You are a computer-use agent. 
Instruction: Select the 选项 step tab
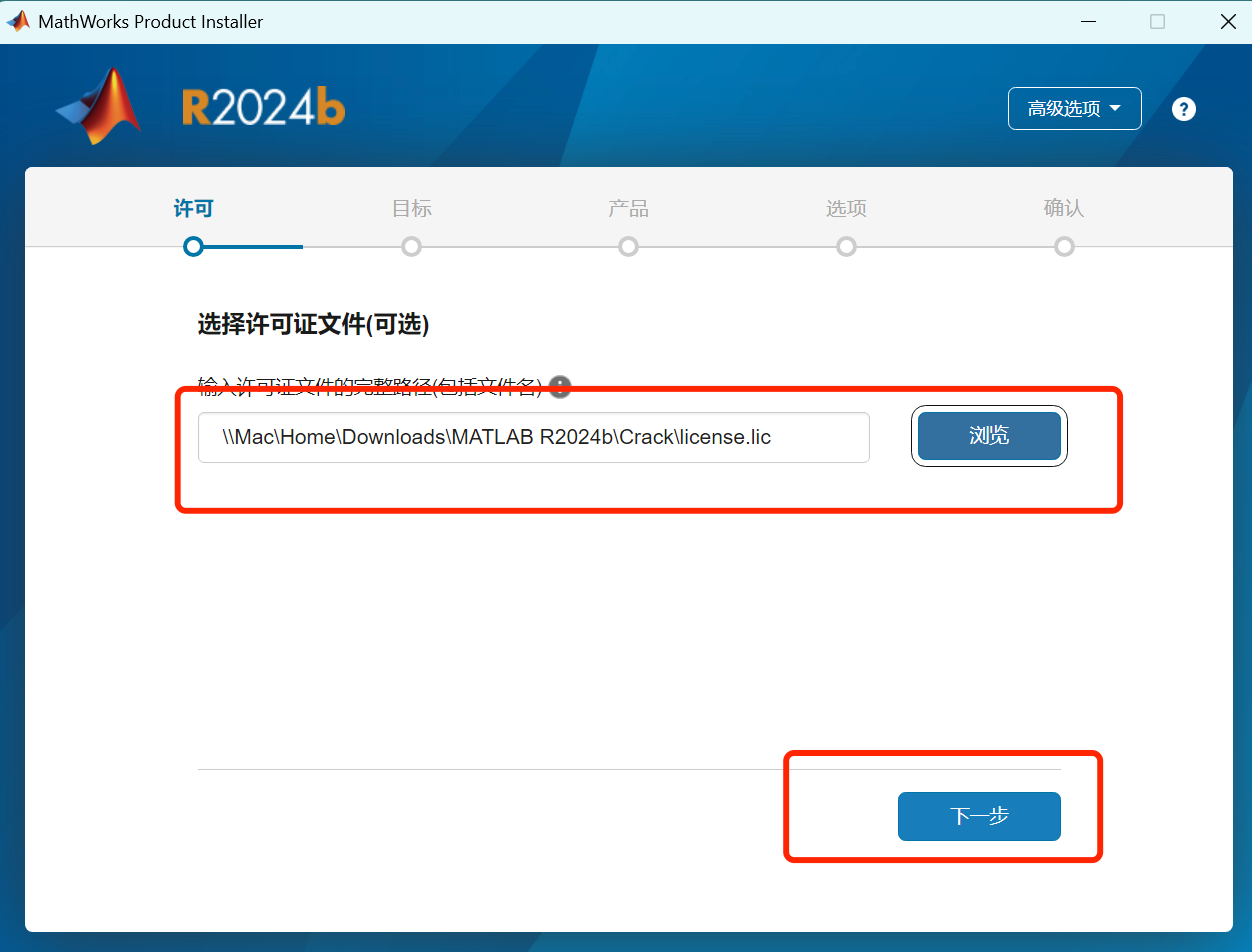coord(846,209)
